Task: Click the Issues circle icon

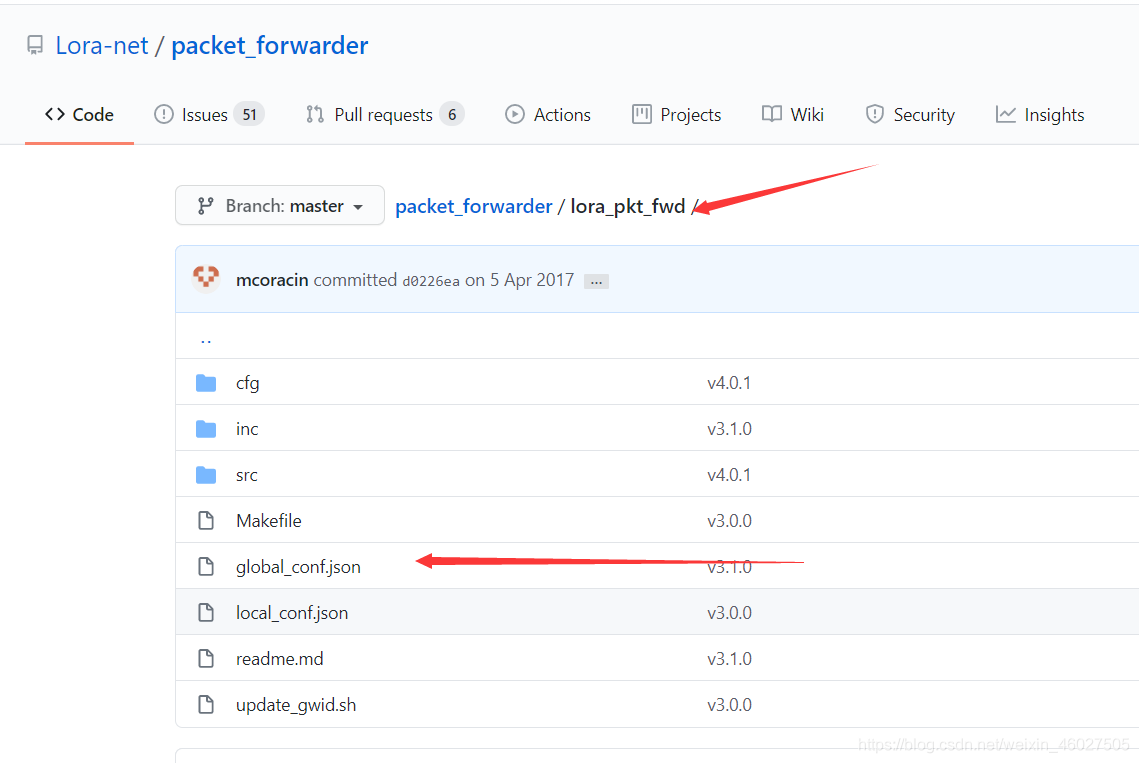Action: pyautogui.click(x=164, y=114)
